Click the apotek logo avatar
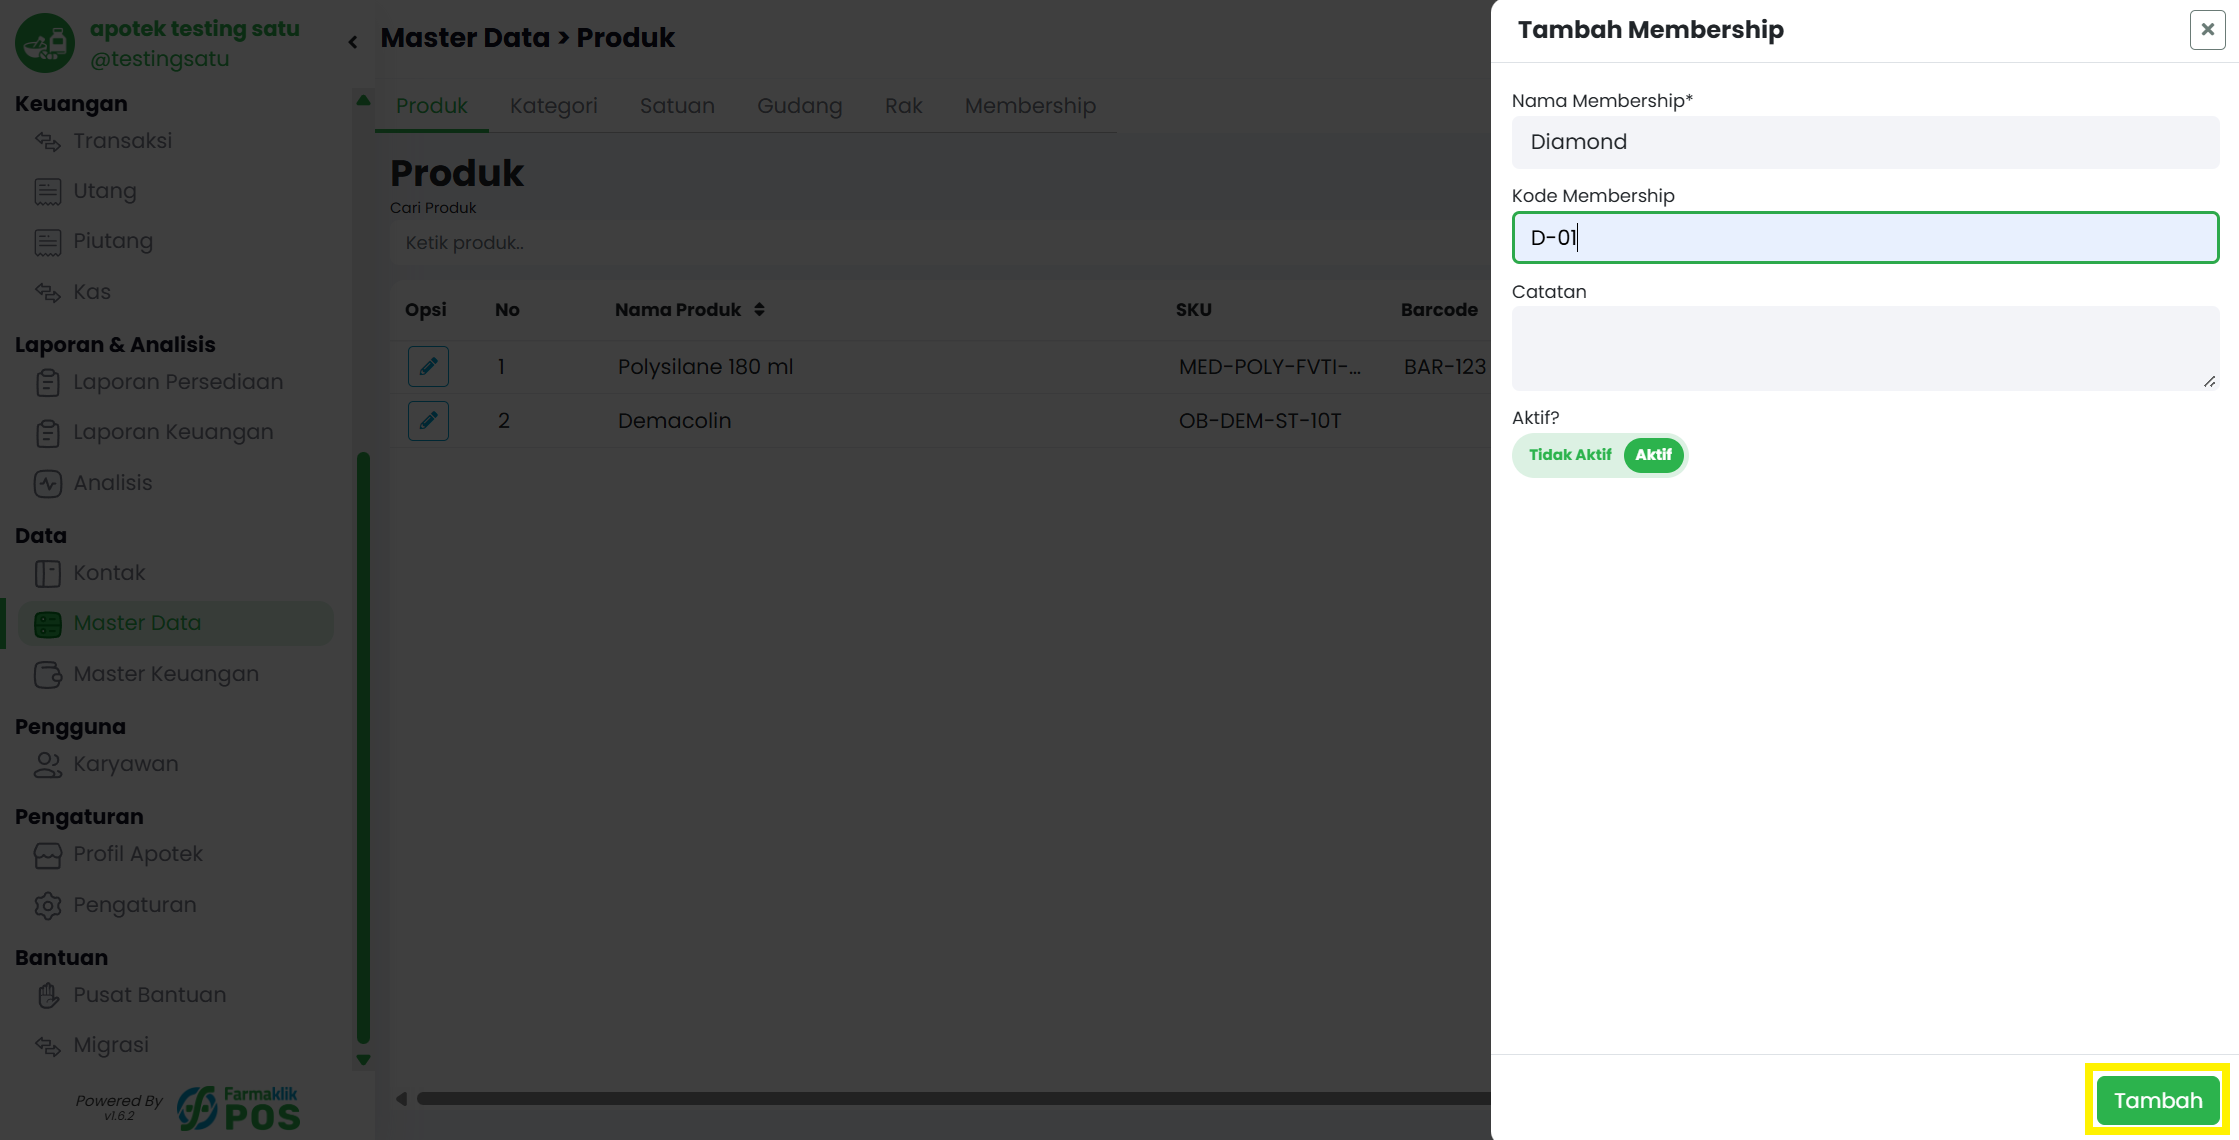Viewport: 2239px width, 1140px height. [x=45, y=43]
